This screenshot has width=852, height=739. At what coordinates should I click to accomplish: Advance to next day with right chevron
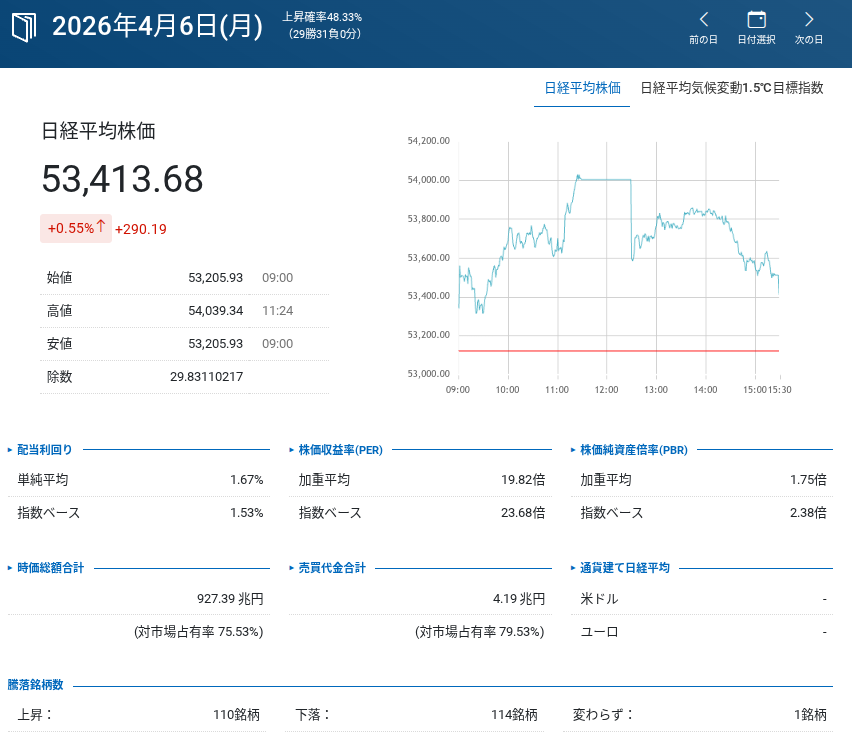click(809, 19)
